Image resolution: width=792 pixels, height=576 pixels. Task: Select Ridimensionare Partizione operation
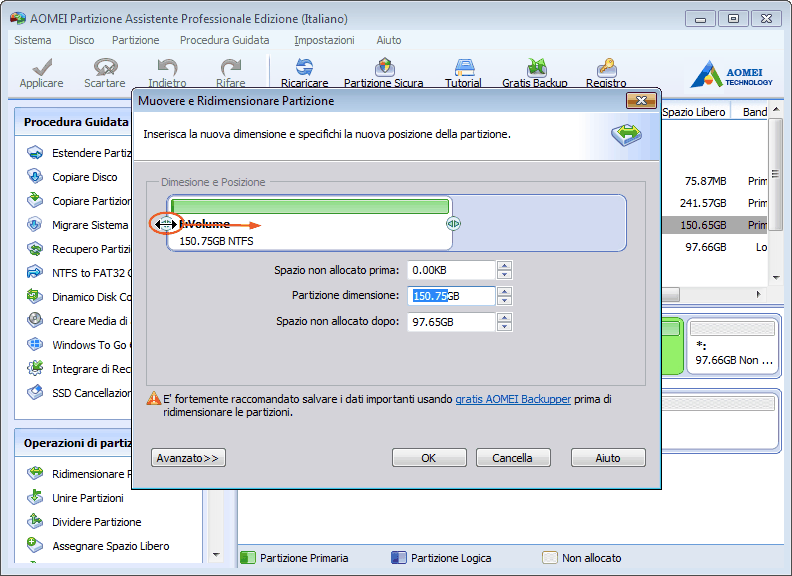click(35, 473)
